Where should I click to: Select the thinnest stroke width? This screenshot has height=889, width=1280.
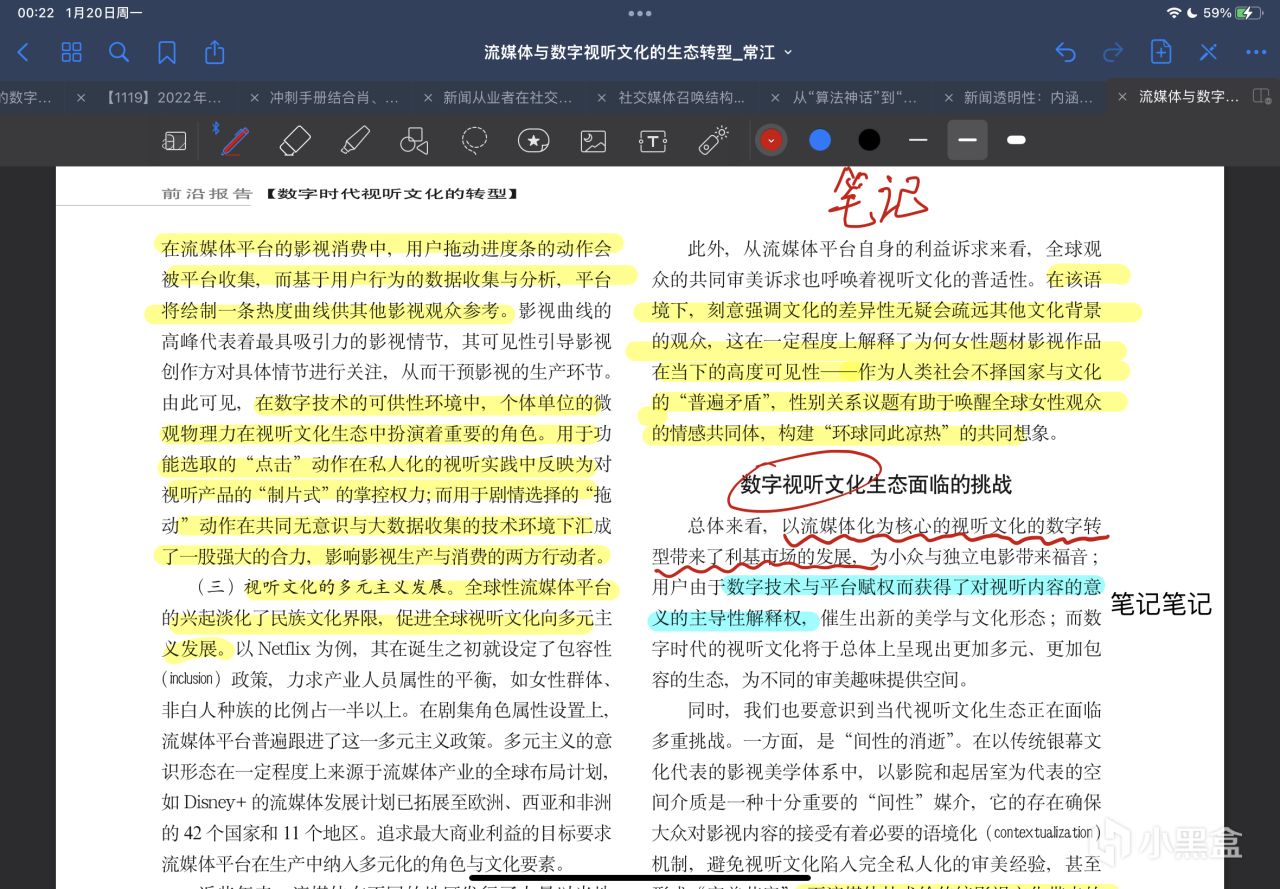918,140
